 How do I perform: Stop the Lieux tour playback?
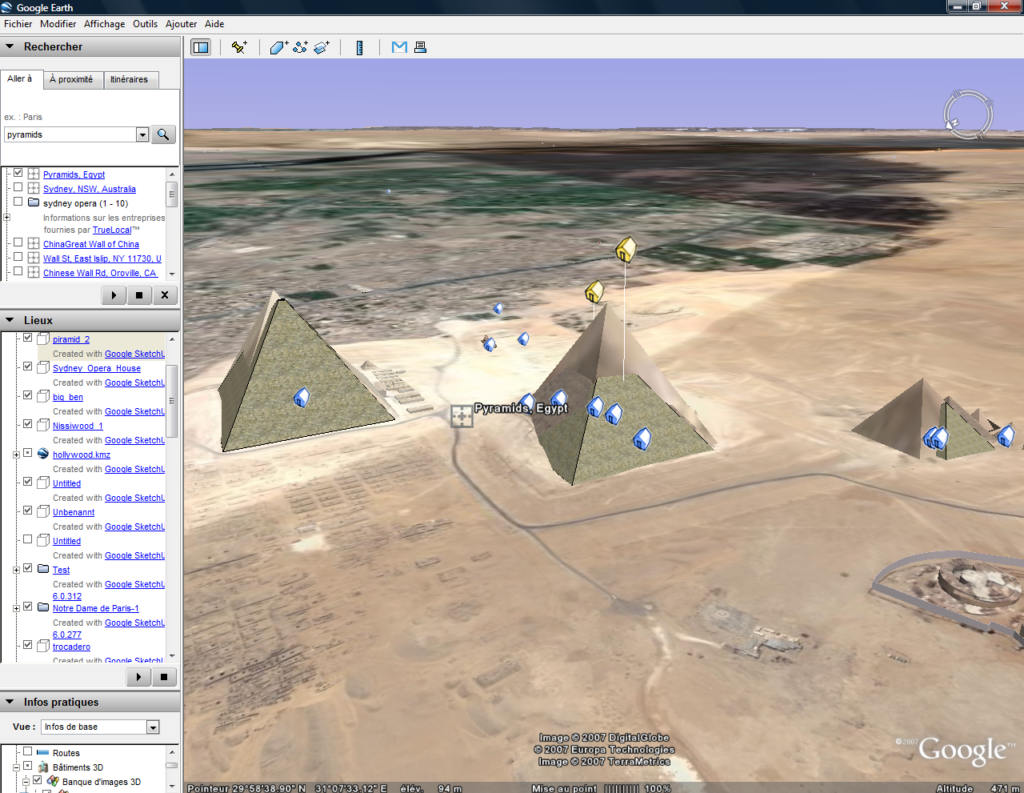(x=164, y=677)
